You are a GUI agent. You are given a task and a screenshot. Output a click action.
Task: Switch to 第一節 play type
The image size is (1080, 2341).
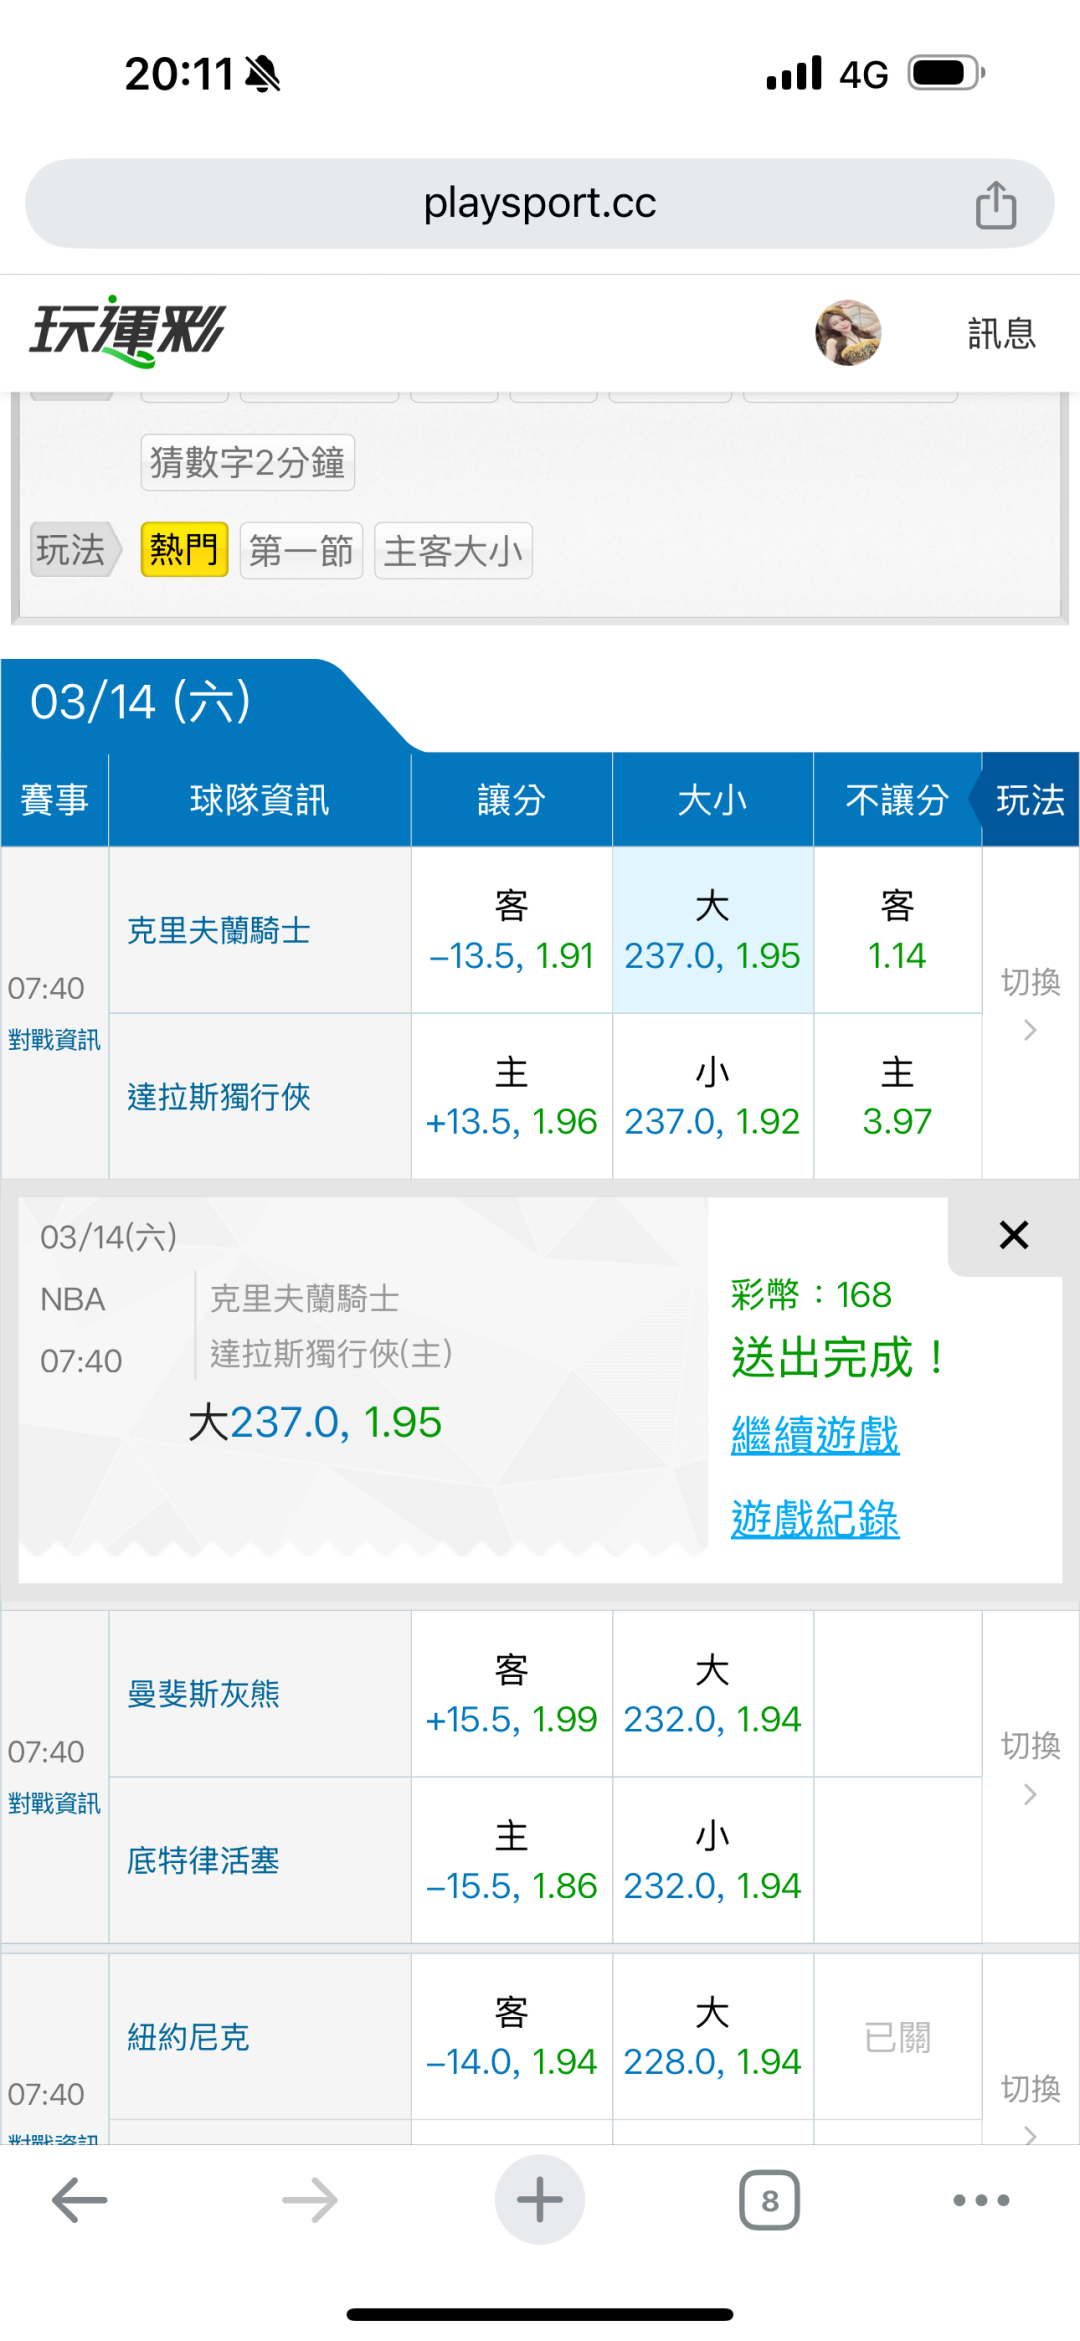tap(301, 550)
